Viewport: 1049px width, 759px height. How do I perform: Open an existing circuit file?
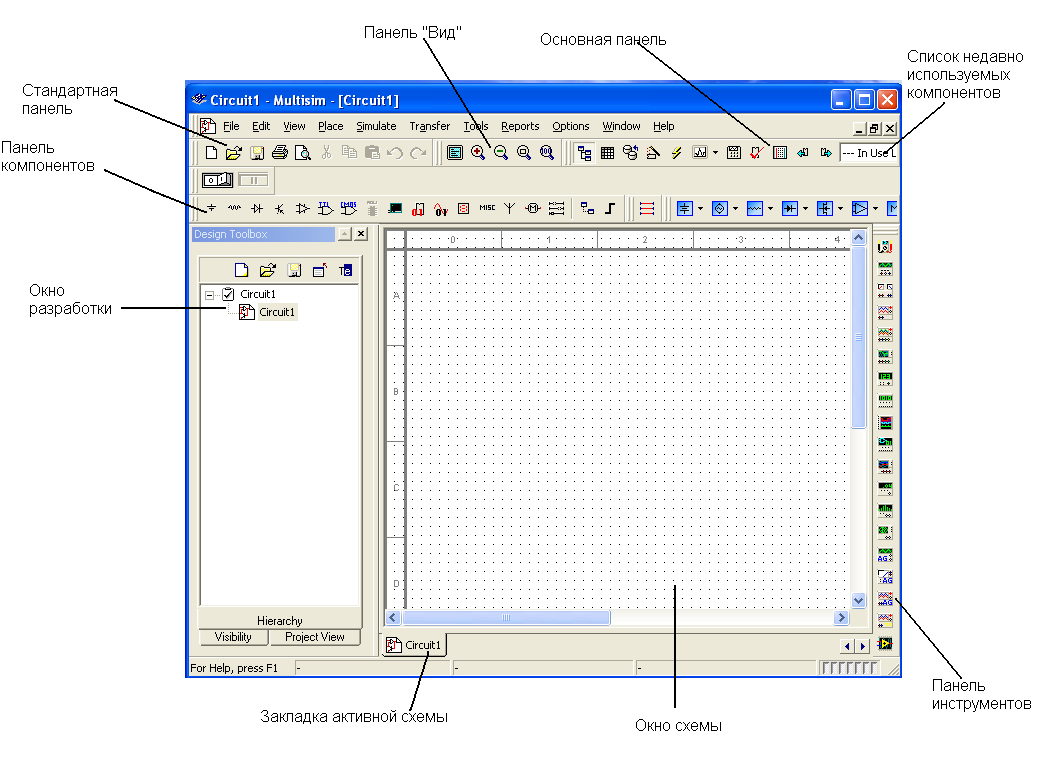[233, 152]
